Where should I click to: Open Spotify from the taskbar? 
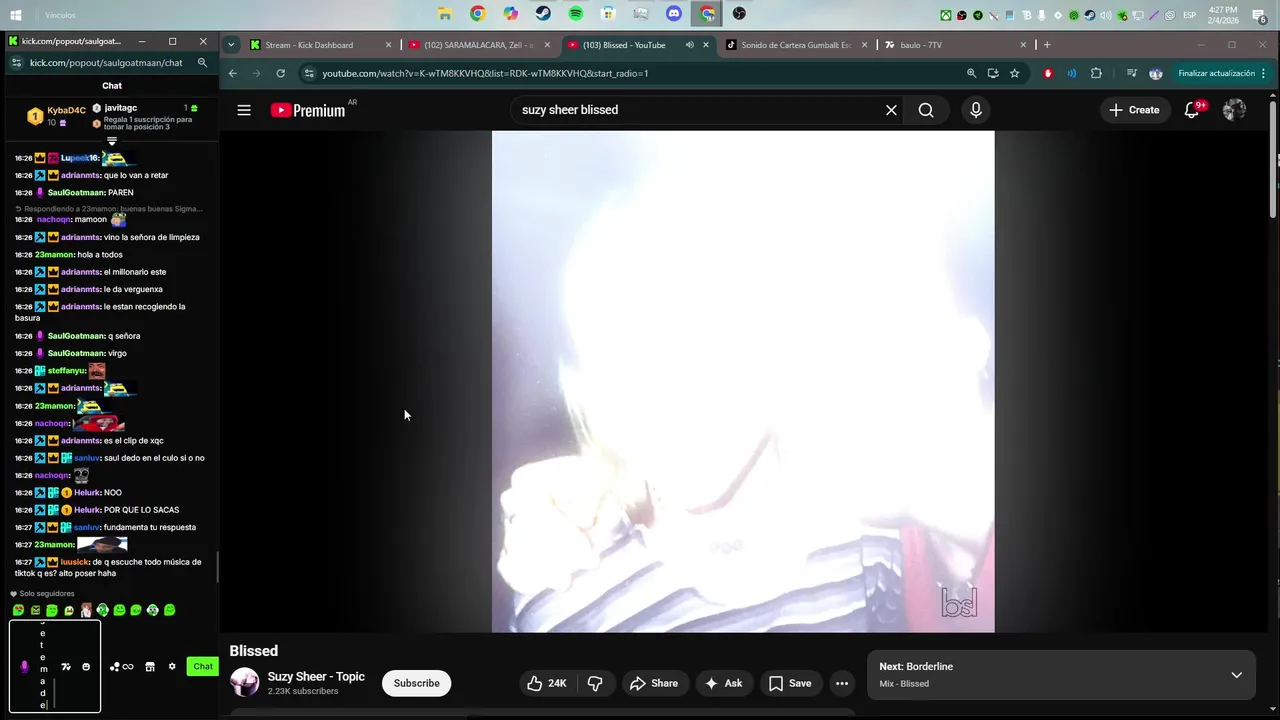(x=576, y=14)
